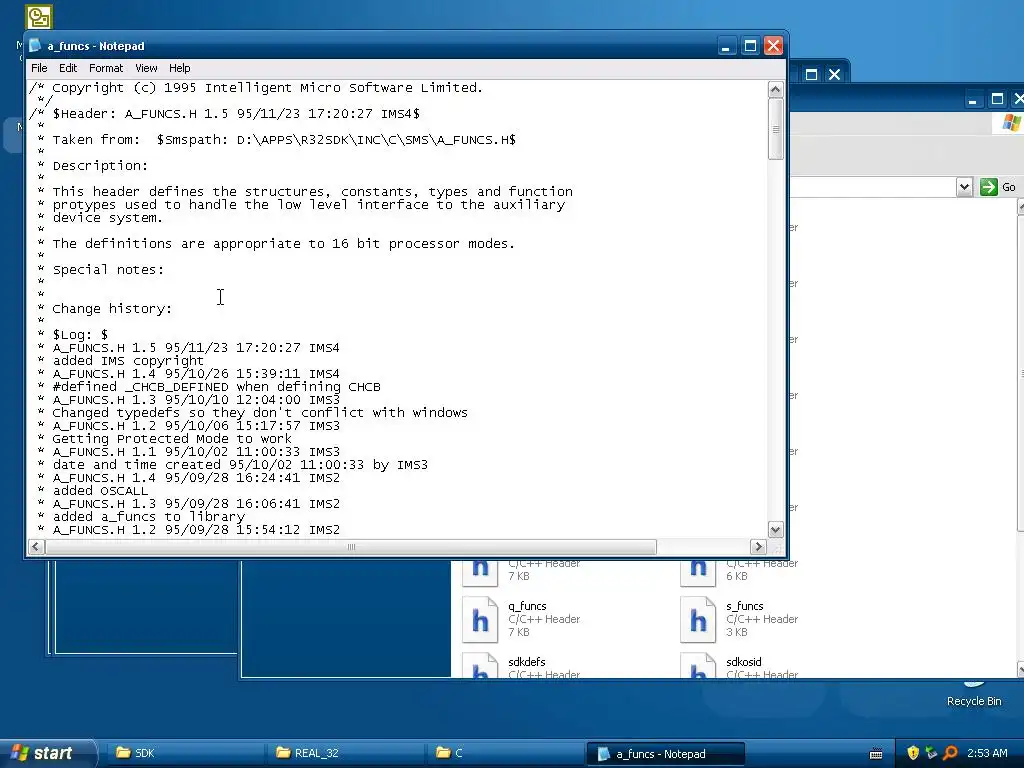This screenshot has width=1024, height=768.
Task: Select the Recycle Bin desktop icon
Action: click(974, 696)
